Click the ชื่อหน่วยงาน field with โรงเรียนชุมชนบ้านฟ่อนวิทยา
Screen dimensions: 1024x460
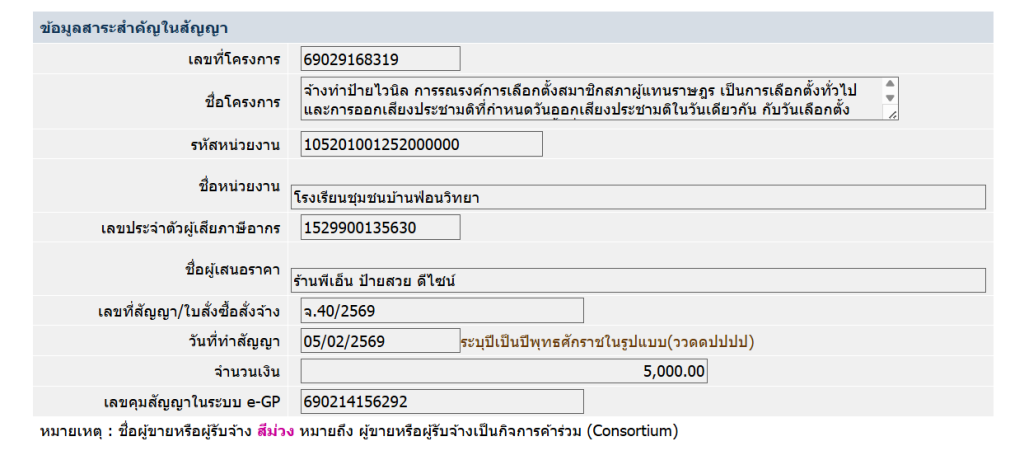tap(638, 197)
